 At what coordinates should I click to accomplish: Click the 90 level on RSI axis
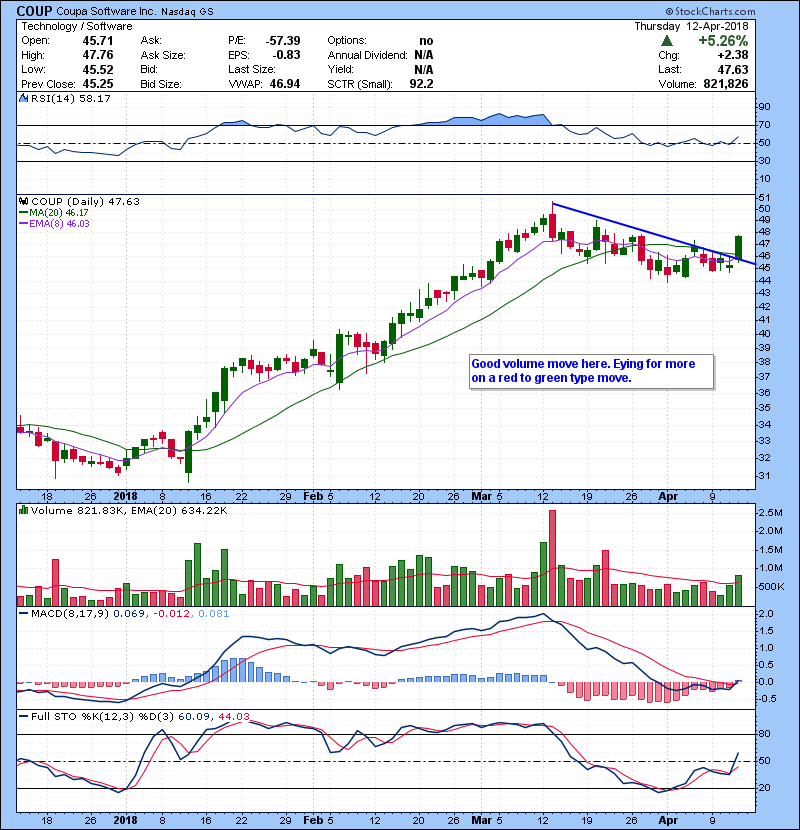pos(765,106)
